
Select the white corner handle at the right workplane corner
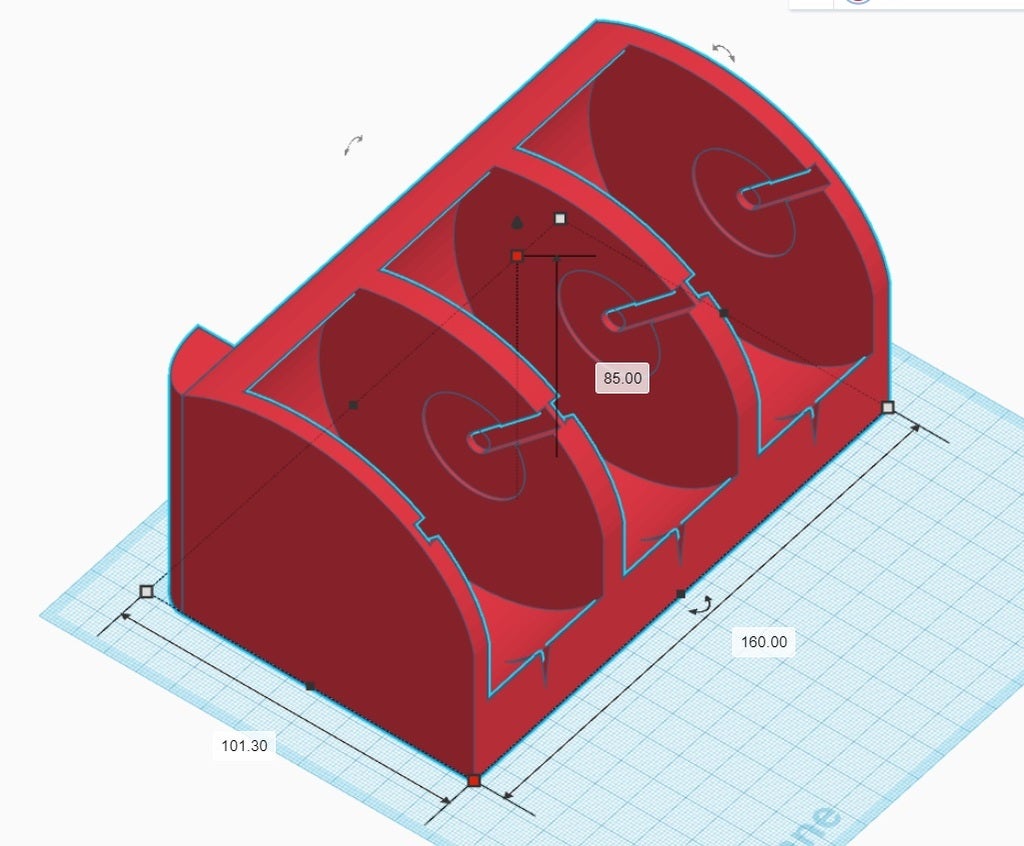(x=888, y=408)
